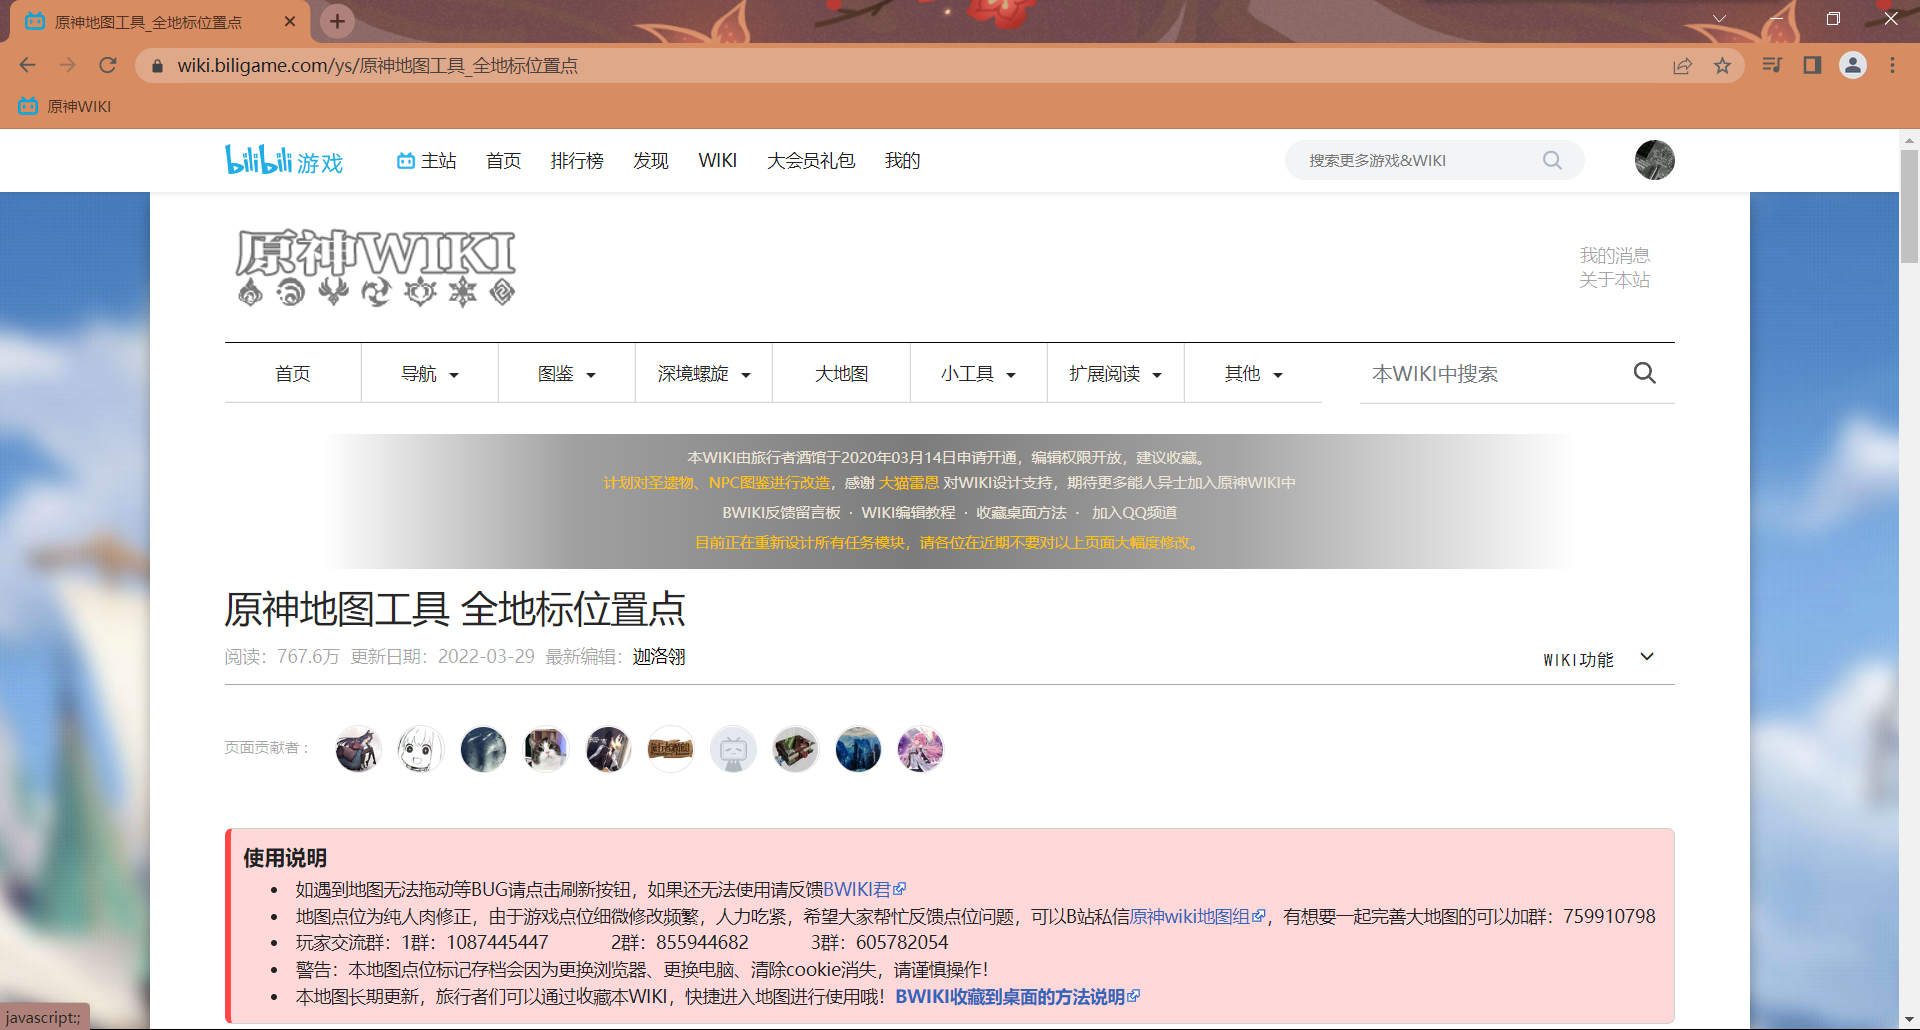Close the 原神地图工具 tab

pos(290,21)
